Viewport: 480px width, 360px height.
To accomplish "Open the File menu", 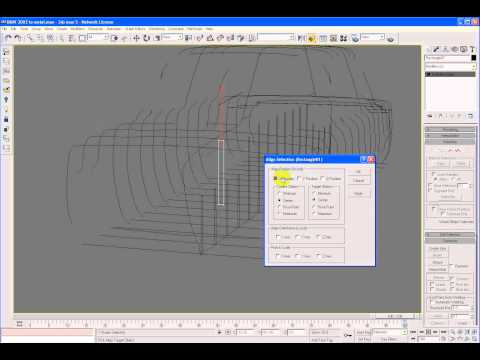I will (4, 29).
